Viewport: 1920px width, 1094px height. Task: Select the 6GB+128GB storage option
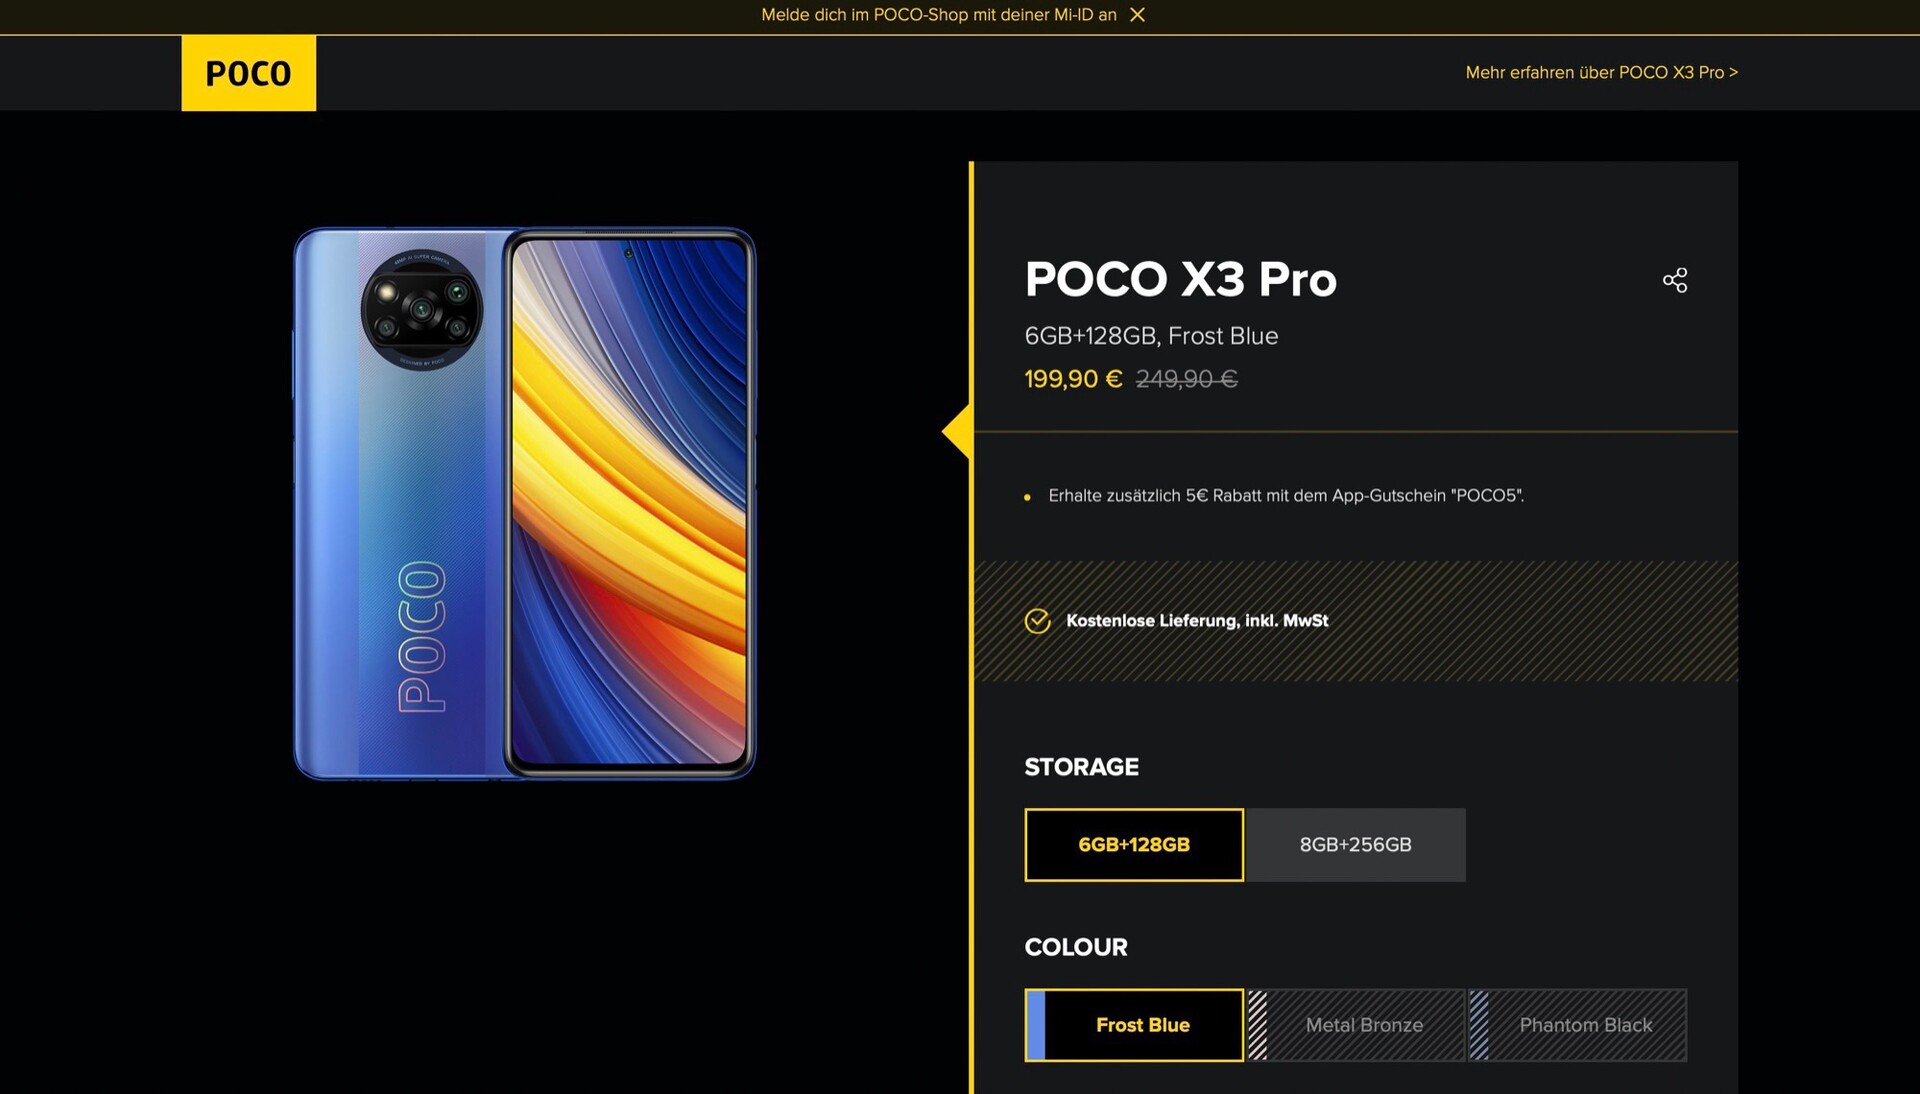(1134, 845)
